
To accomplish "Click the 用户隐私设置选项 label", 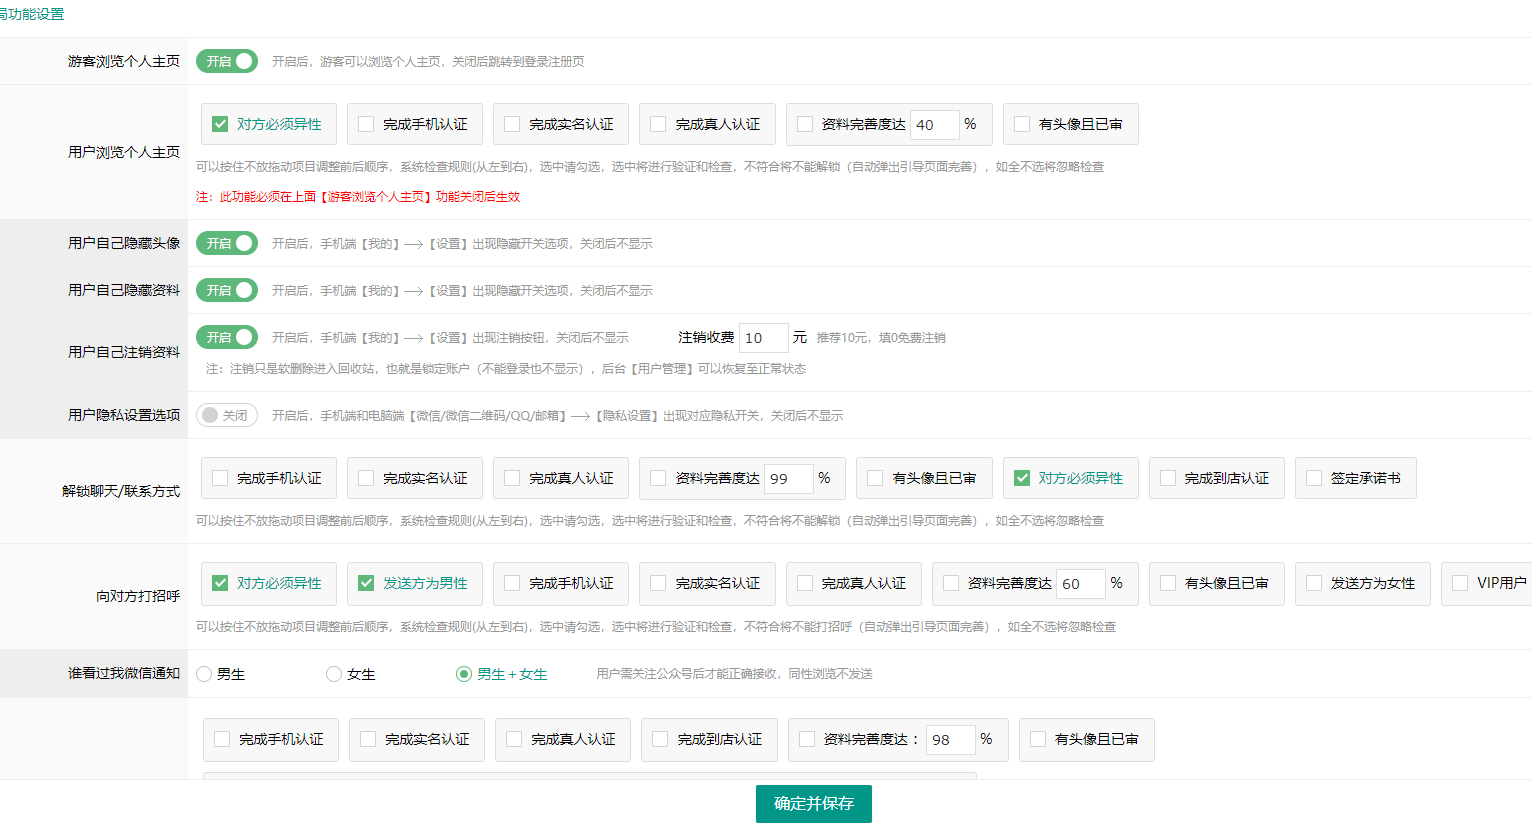I will pyautogui.click(x=124, y=415).
